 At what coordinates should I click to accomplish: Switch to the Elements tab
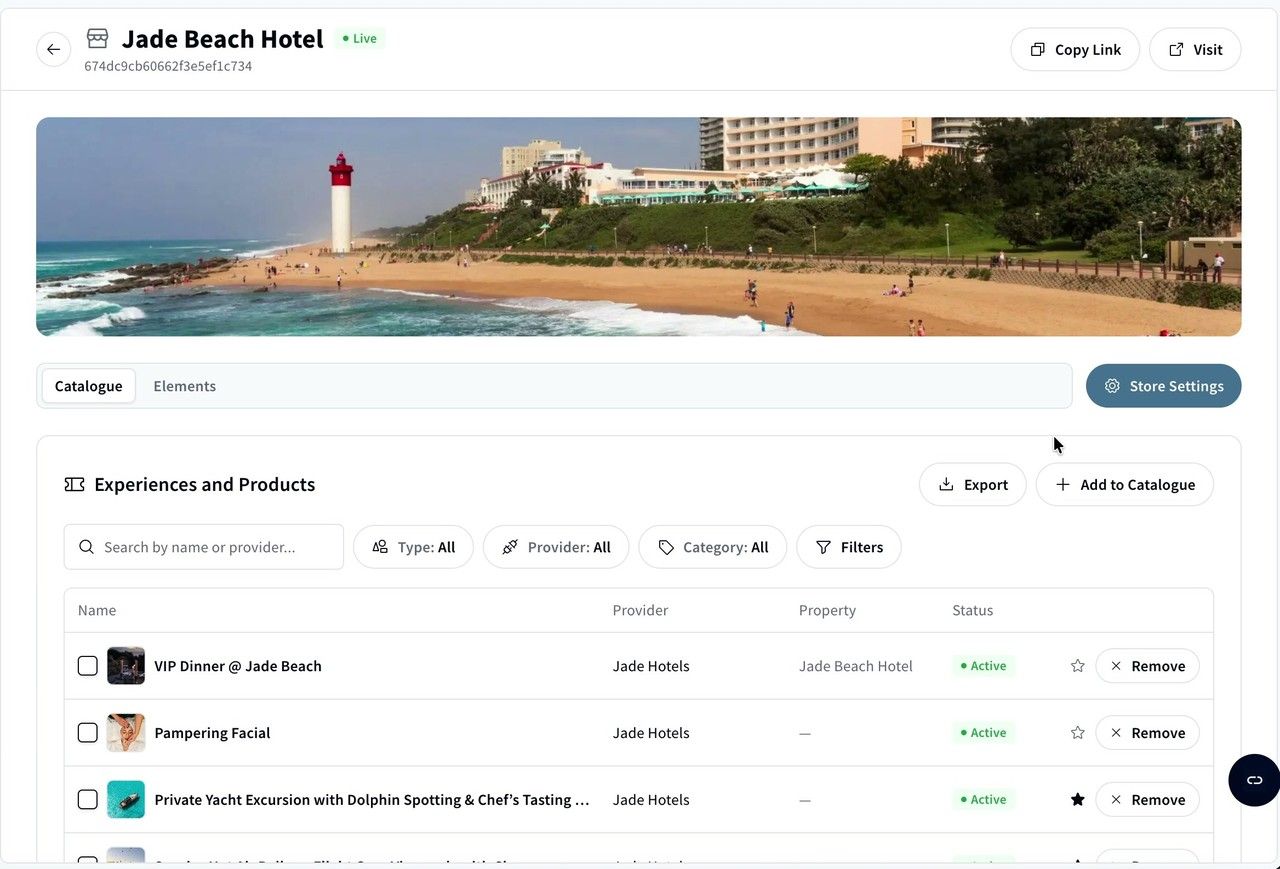[185, 386]
